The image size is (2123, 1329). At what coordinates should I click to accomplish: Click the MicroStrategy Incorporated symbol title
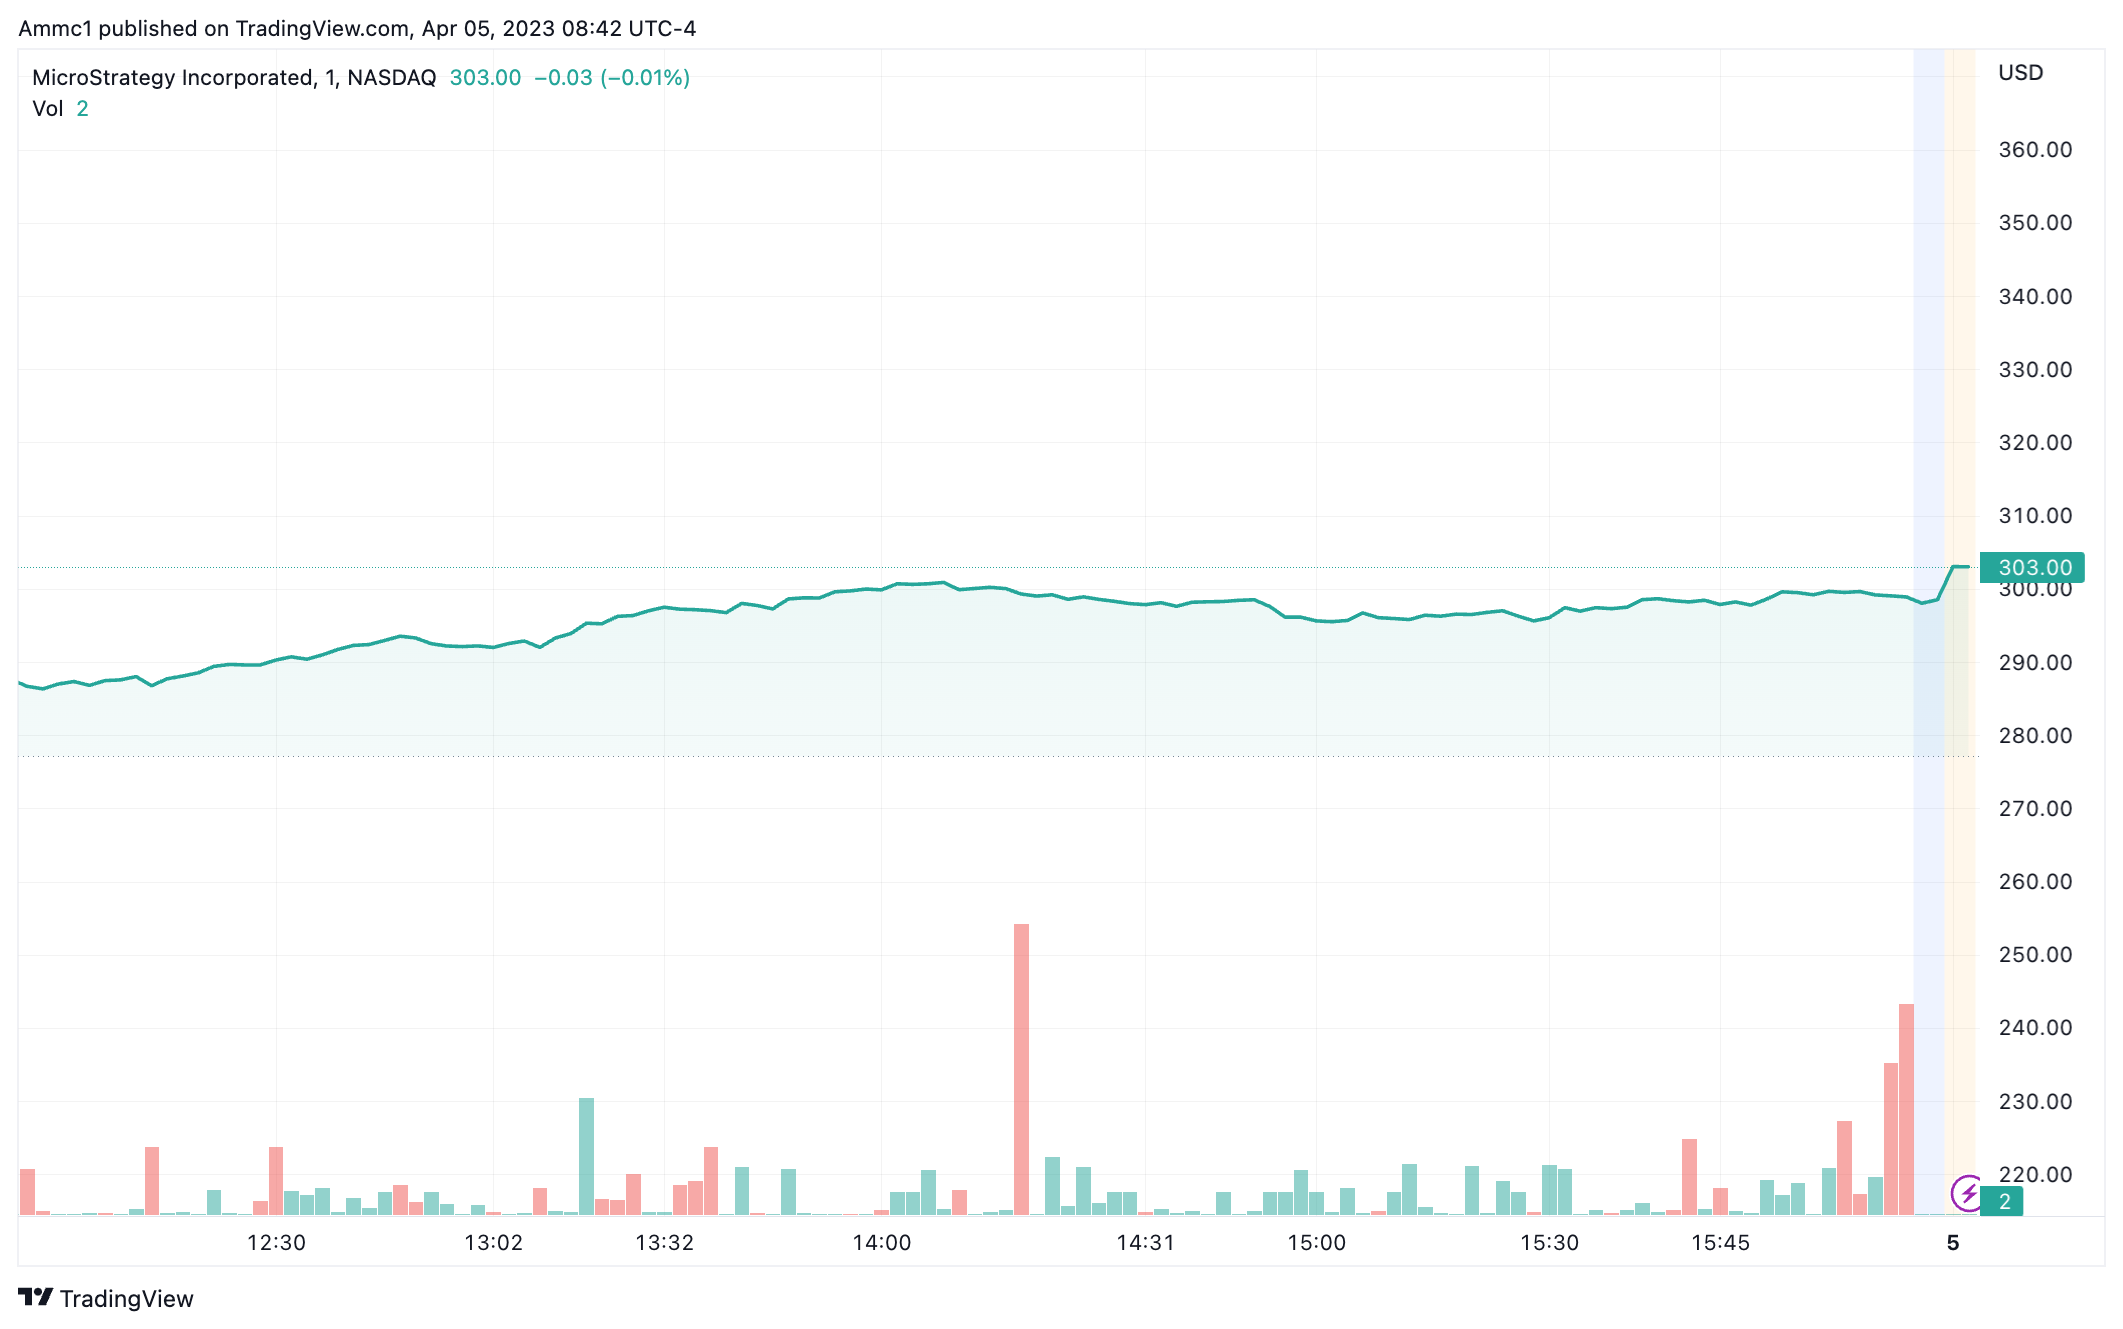click(x=173, y=77)
